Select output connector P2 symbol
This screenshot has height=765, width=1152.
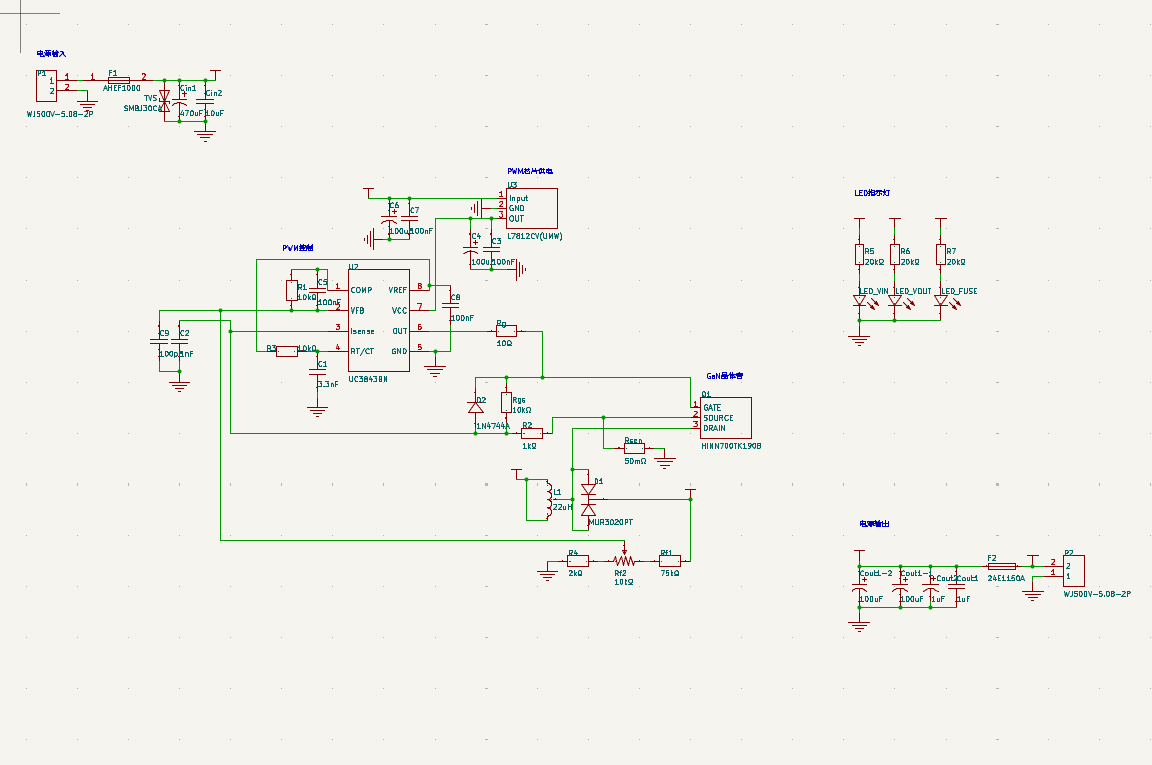pyautogui.click(x=1073, y=571)
